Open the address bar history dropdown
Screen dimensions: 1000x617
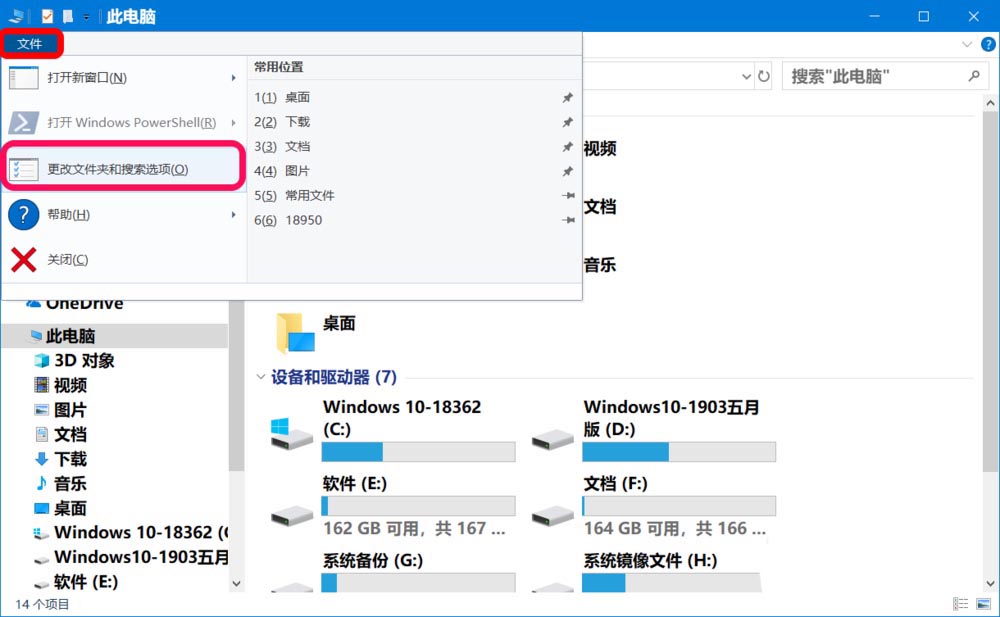746,77
